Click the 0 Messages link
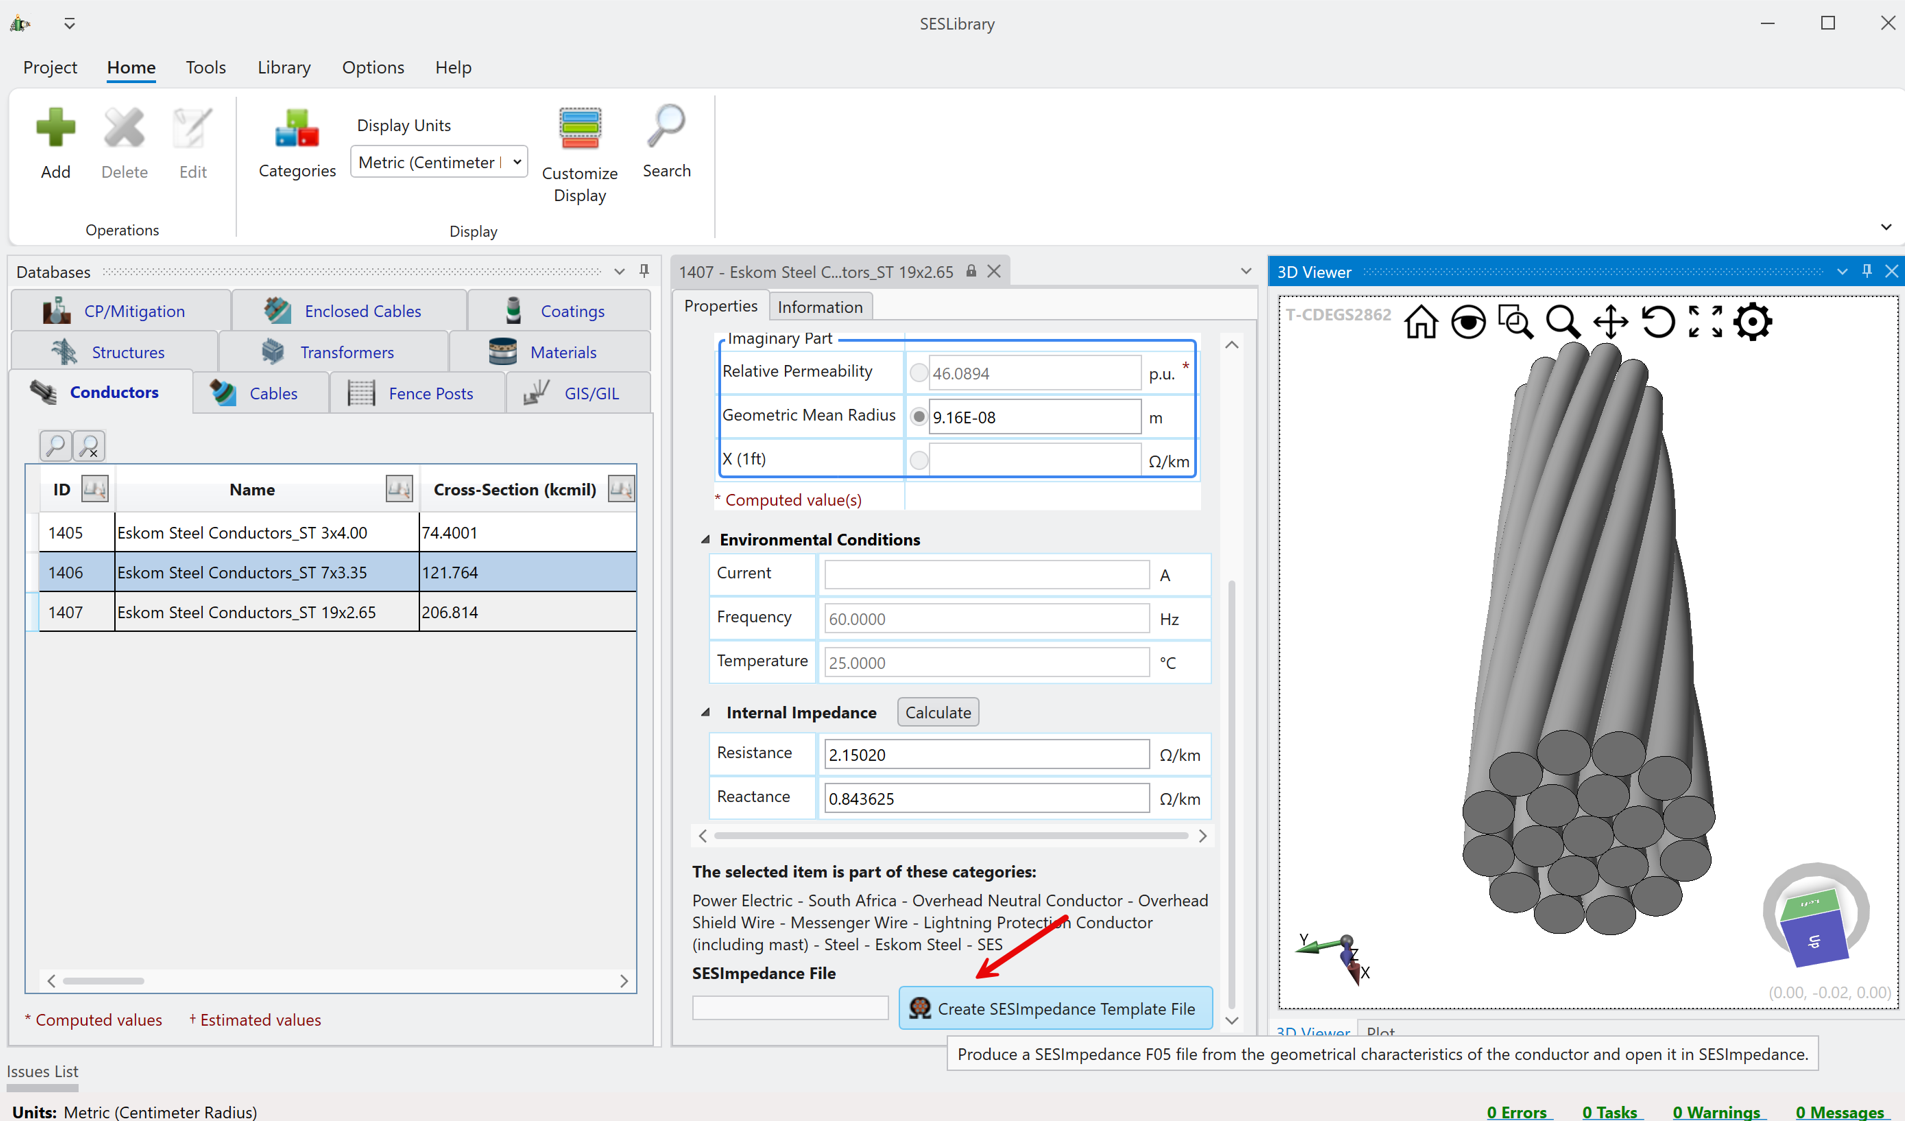Viewport: 1905px width, 1121px height. [x=1841, y=1112]
